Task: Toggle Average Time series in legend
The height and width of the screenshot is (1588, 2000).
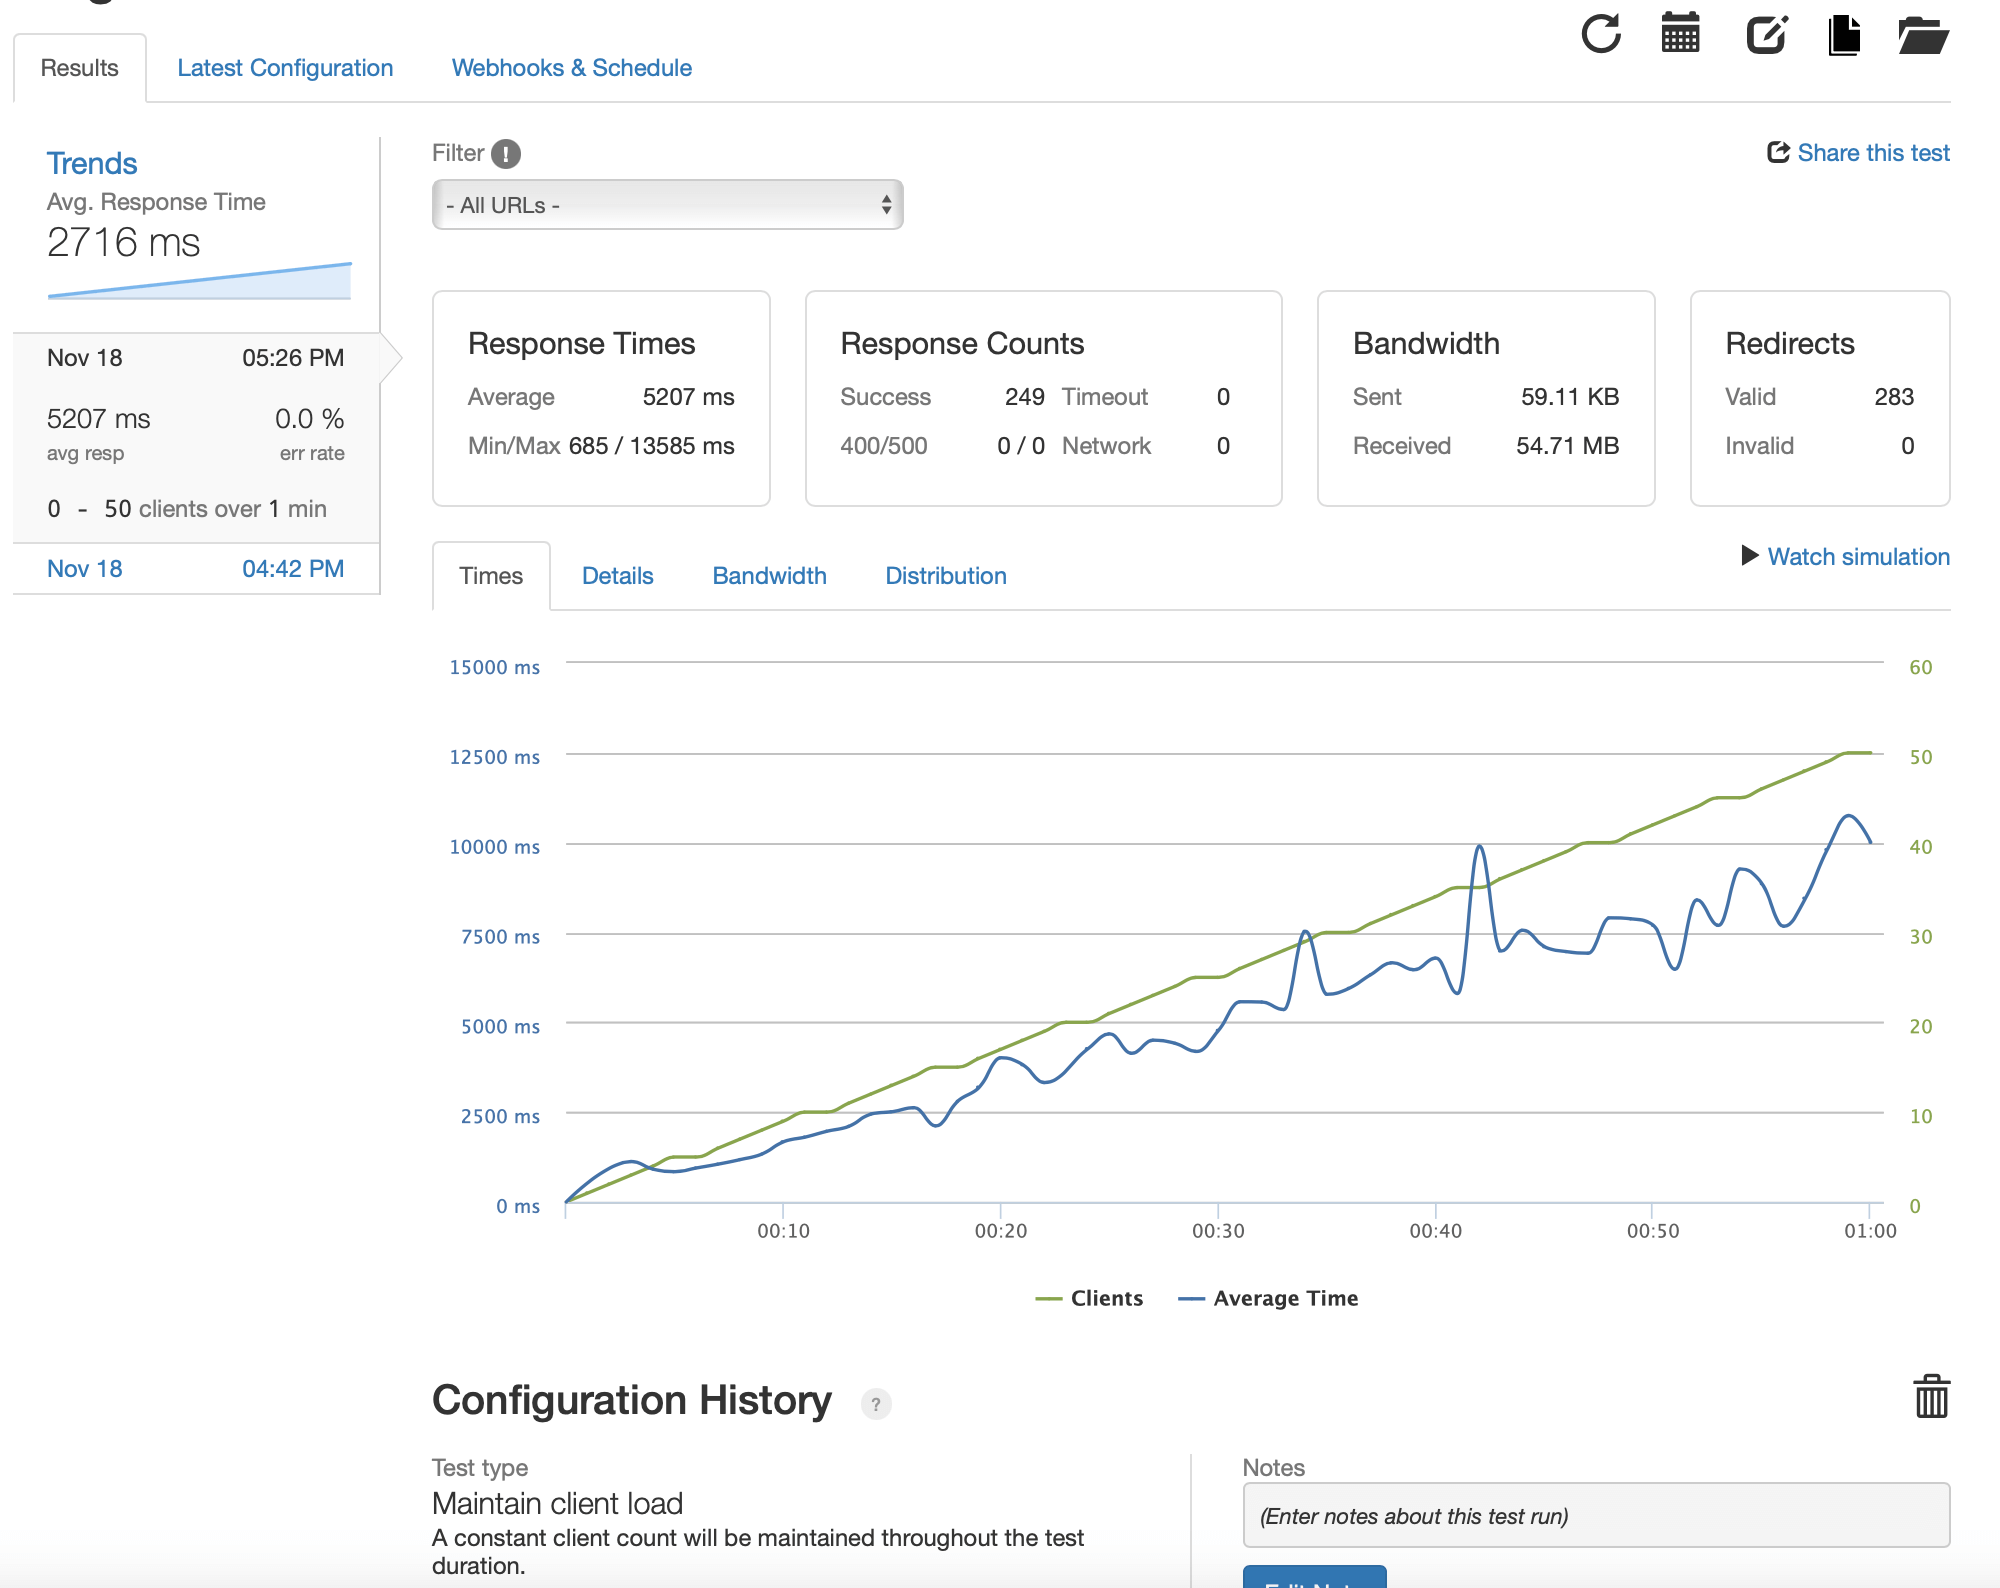Action: [x=1268, y=1298]
